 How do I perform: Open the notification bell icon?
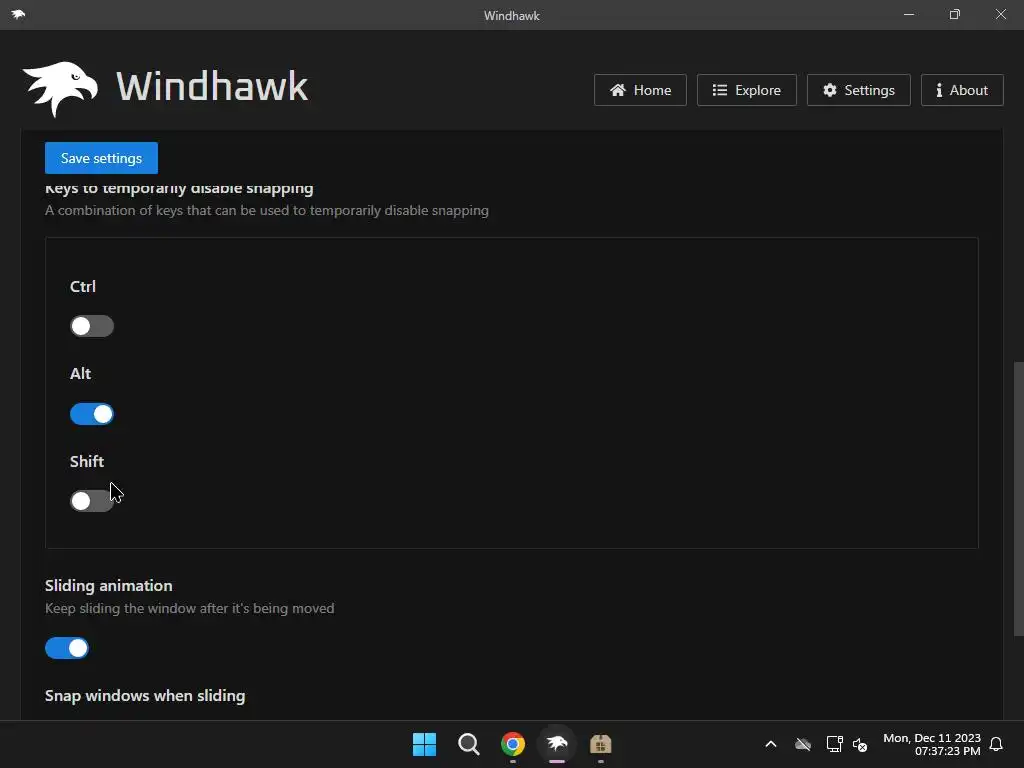click(x=996, y=744)
